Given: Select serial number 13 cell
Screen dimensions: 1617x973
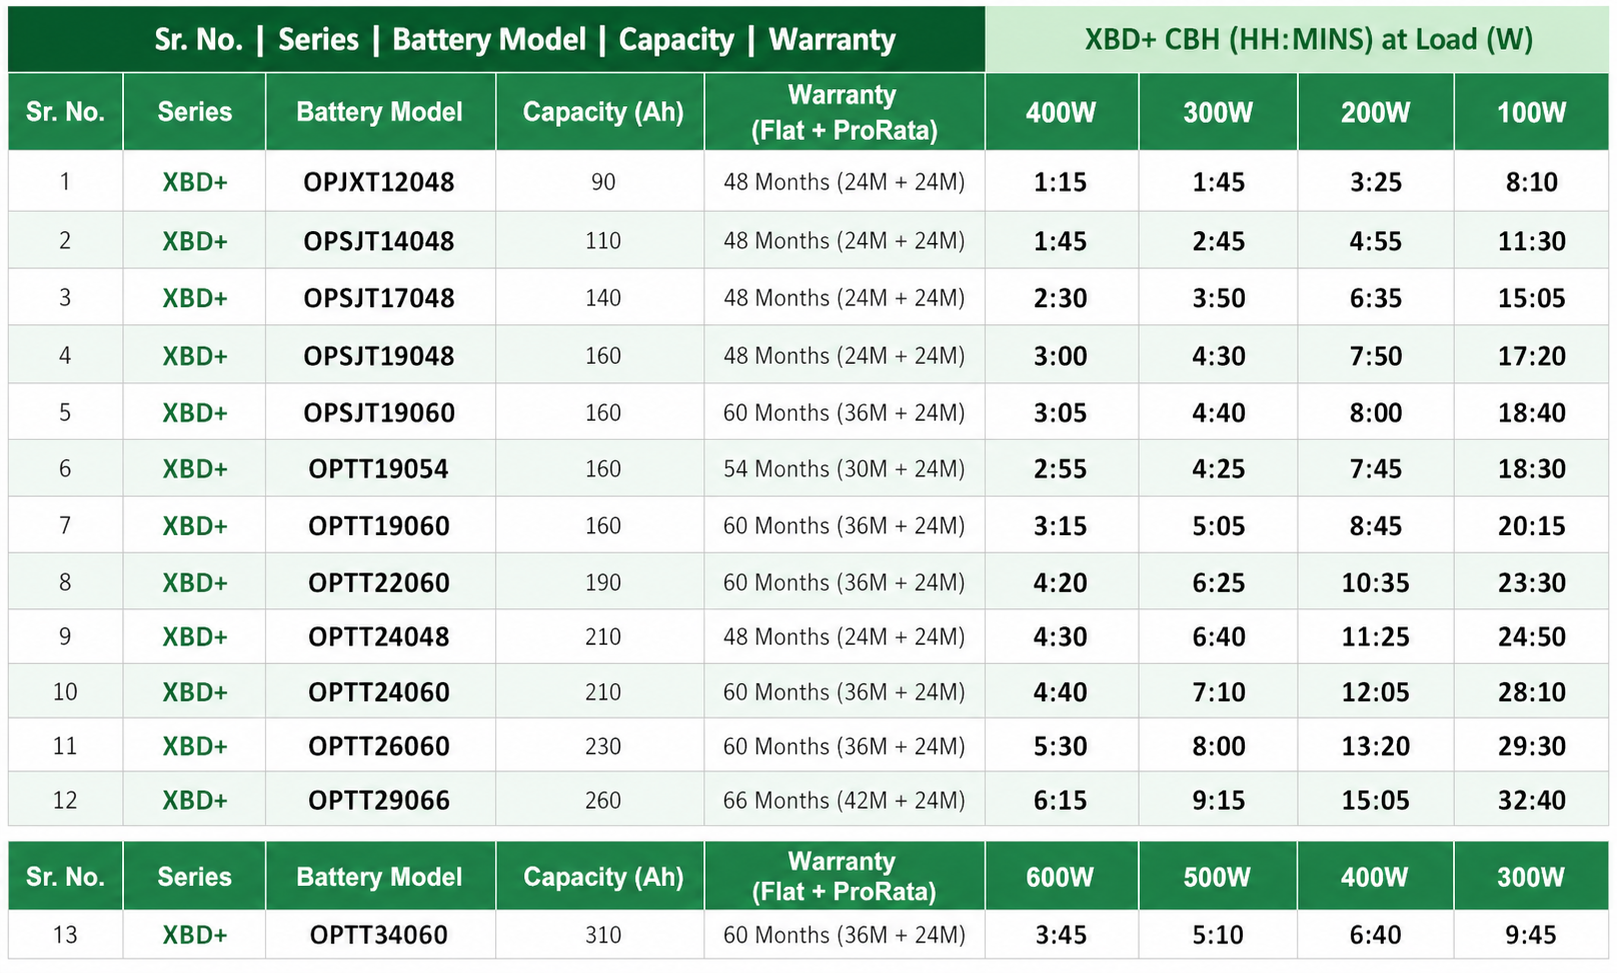Looking at the screenshot, I should click(x=65, y=935).
